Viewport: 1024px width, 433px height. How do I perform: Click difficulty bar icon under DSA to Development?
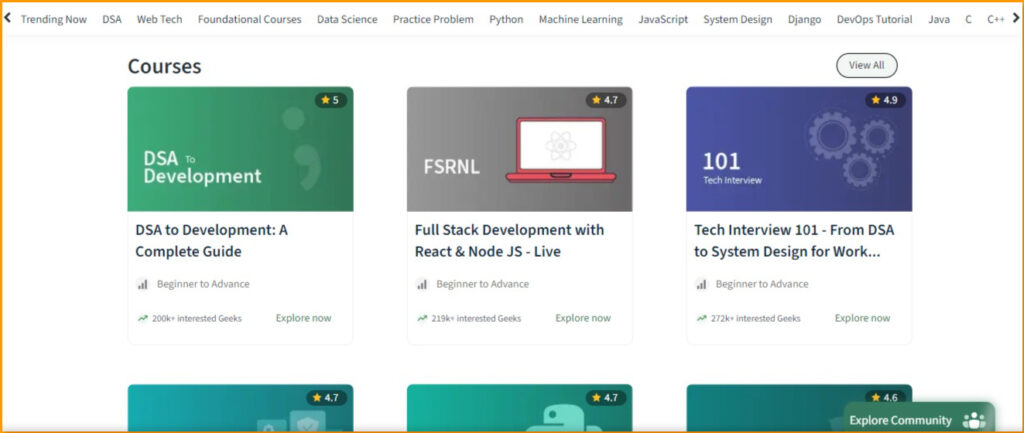tap(142, 284)
